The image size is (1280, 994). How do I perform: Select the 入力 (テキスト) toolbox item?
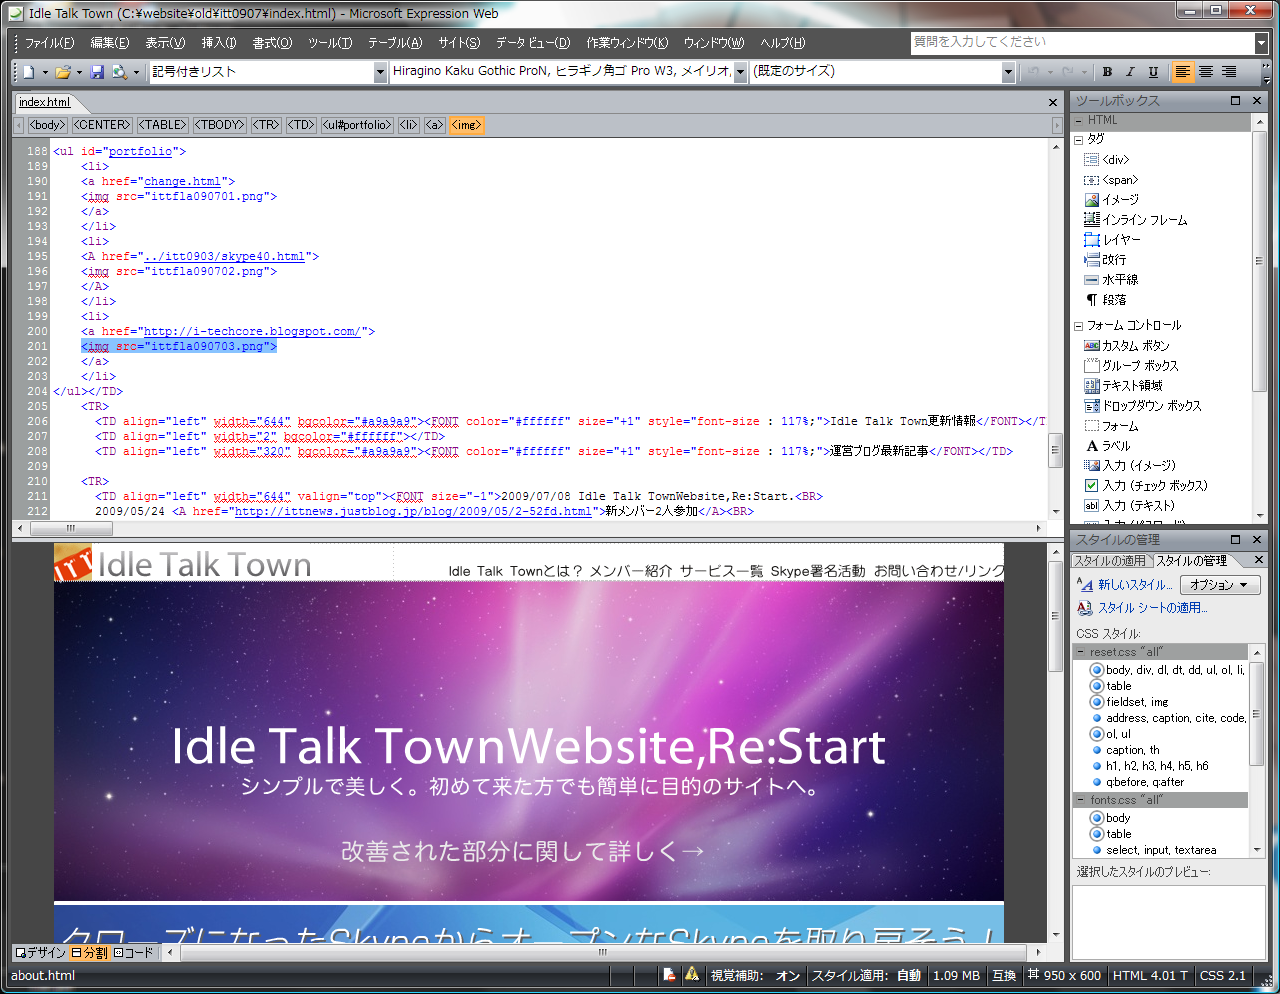(1130, 506)
